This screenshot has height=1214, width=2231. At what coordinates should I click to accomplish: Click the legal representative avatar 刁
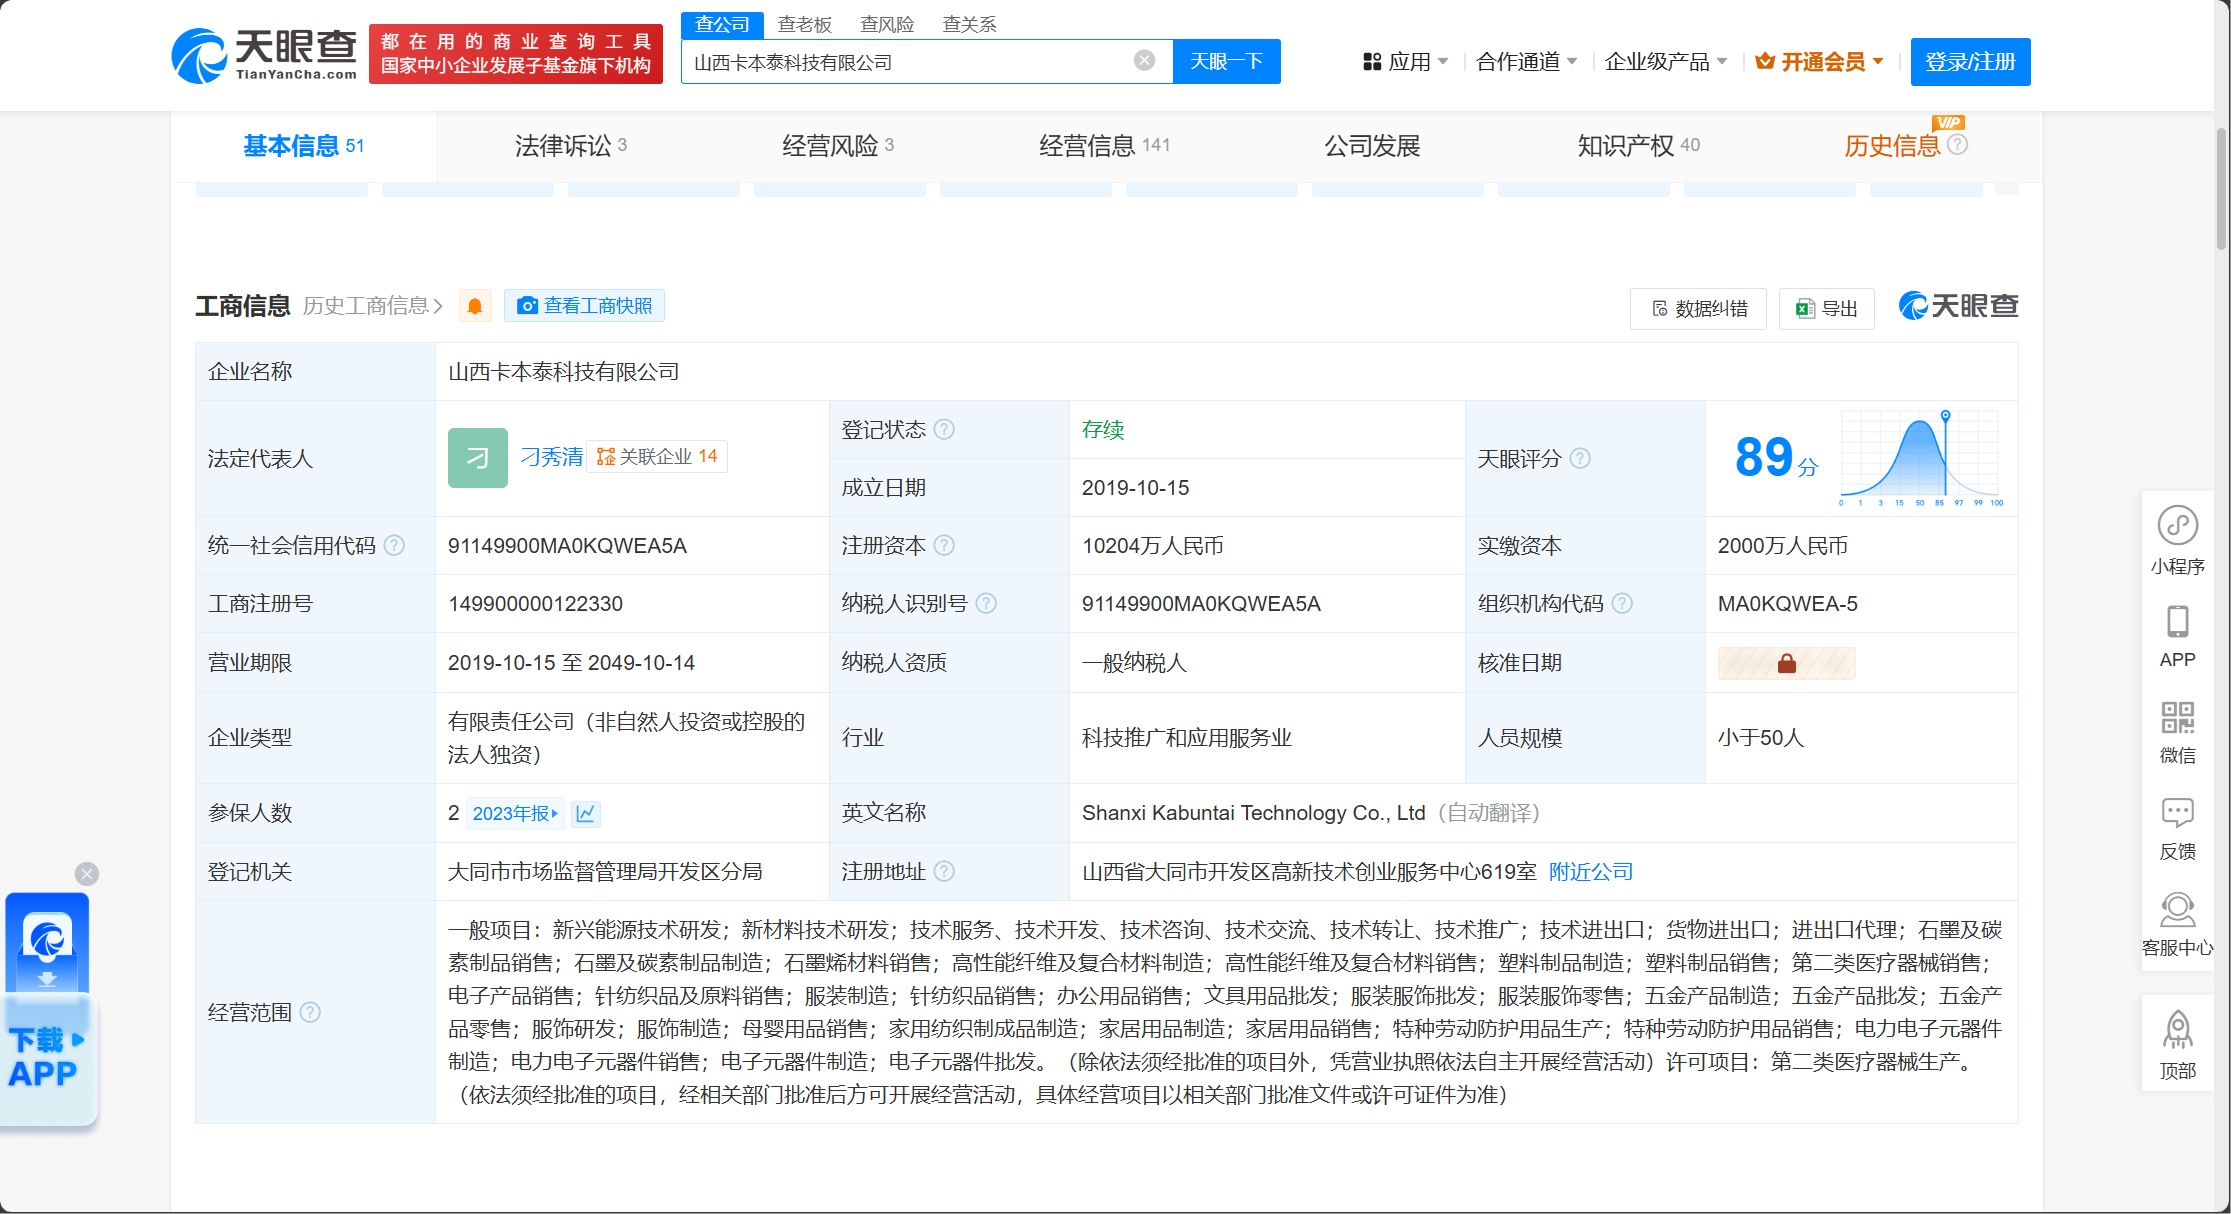478,458
